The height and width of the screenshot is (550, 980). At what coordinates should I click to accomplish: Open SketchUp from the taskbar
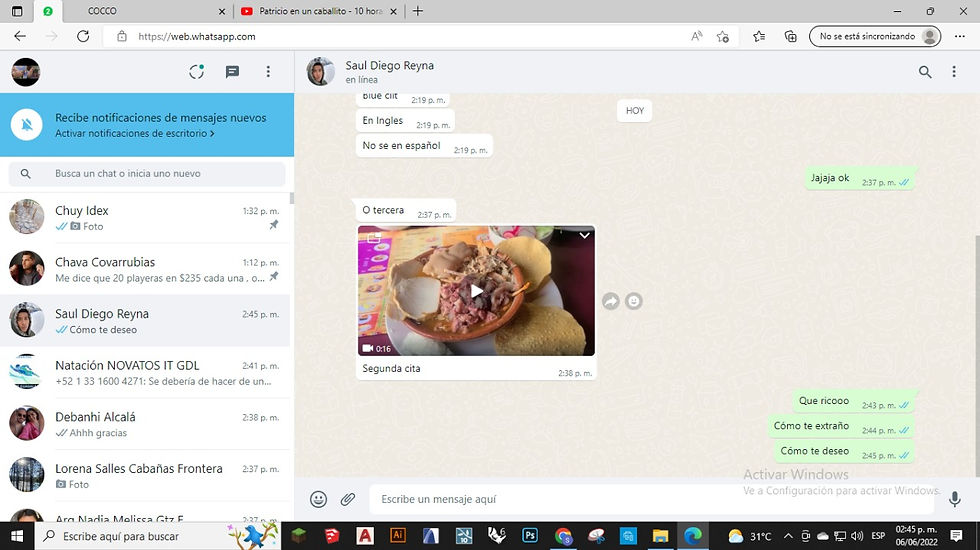tap(332, 536)
